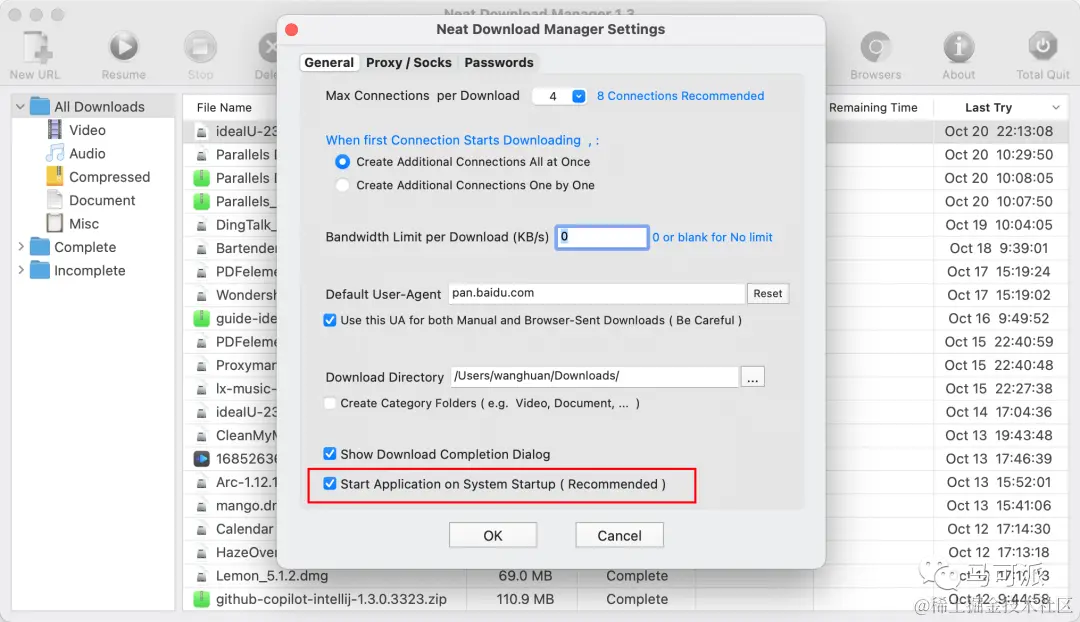Enable Create Category Folders checkbox
1080x622 pixels.
point(330,404)
